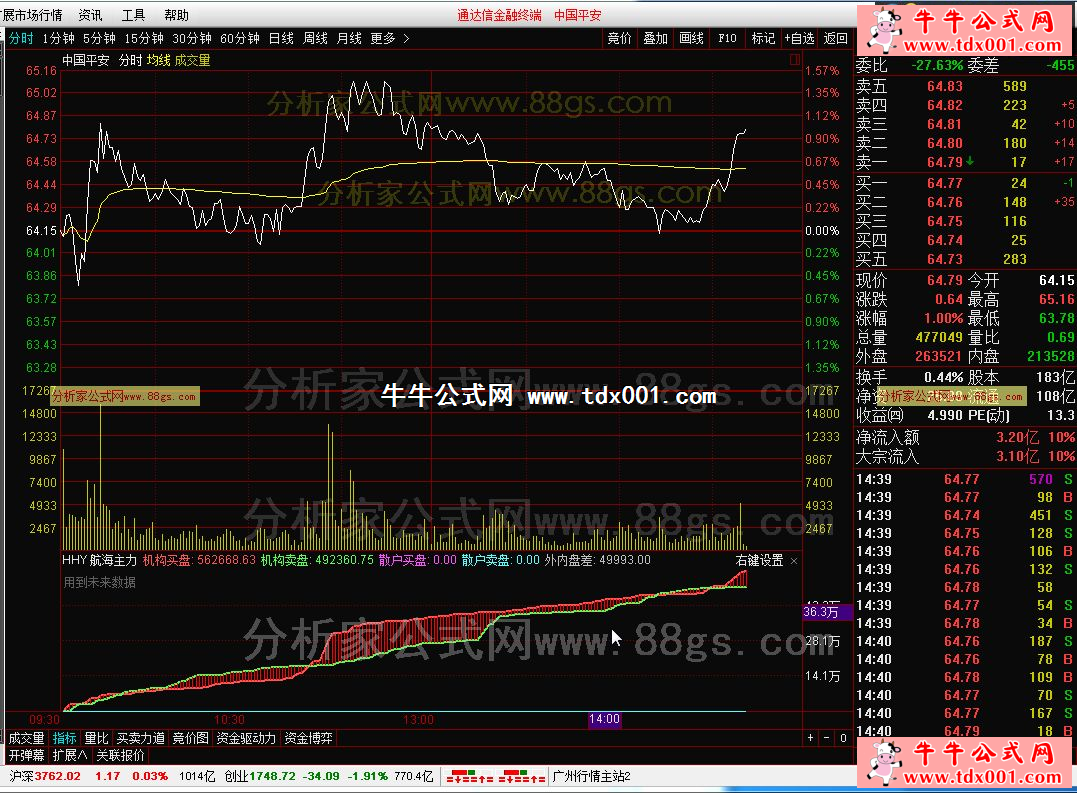Screen dimensions: 1077x793
Task: Click the 右键设置 settings label
Action: click(x=759, y=560)
